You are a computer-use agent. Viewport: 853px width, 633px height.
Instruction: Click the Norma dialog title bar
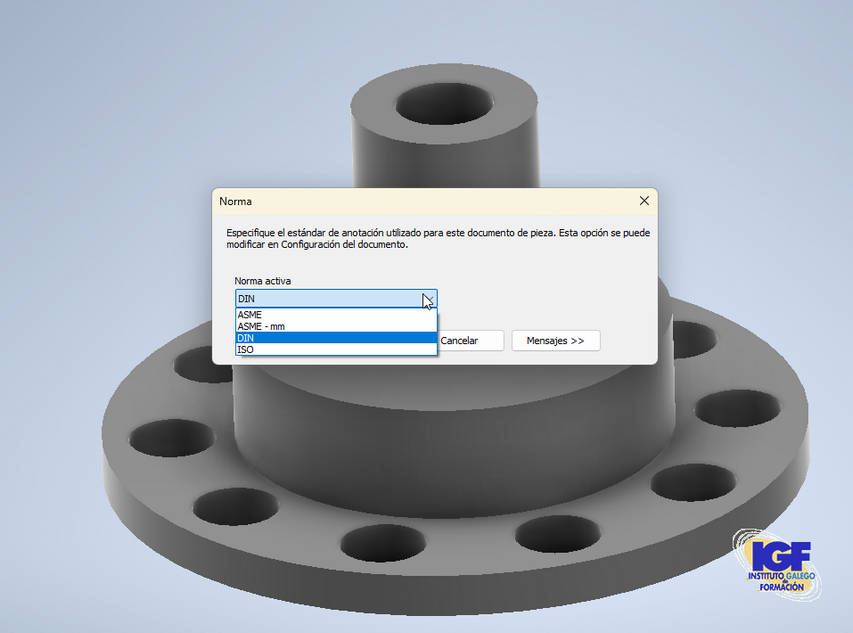[x=420, y=201]
